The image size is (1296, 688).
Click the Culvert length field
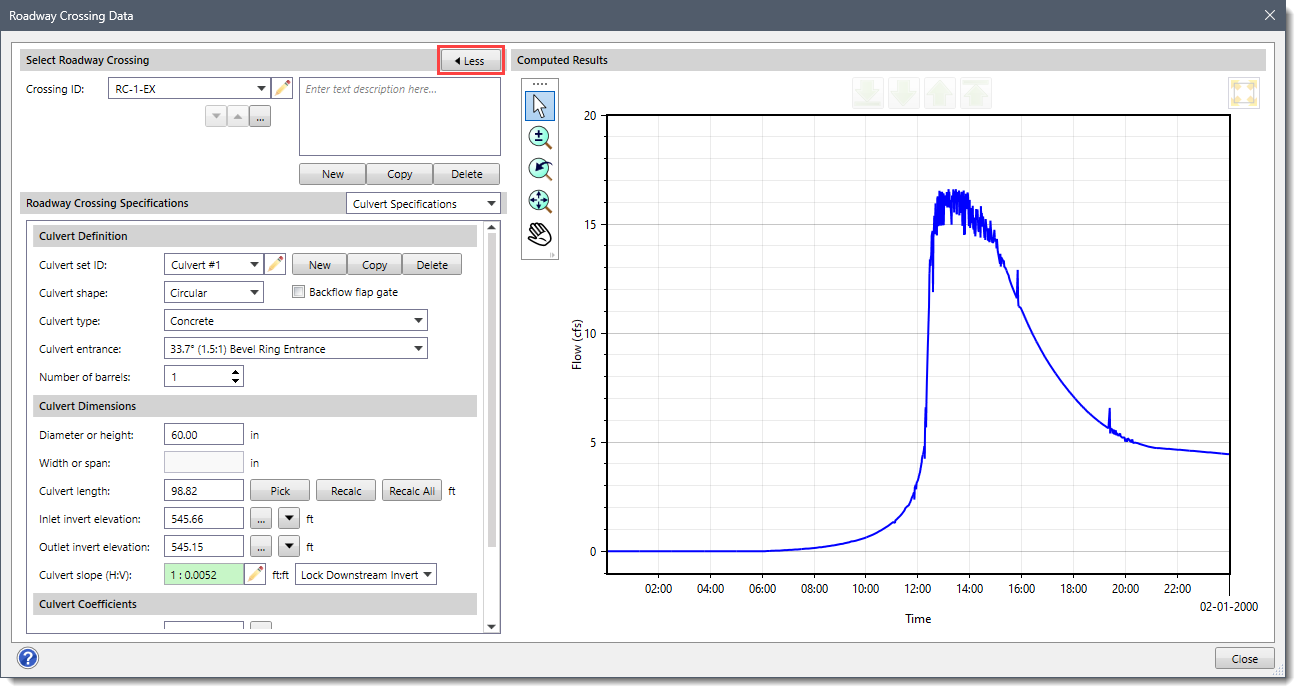click(x=204, y=491)
